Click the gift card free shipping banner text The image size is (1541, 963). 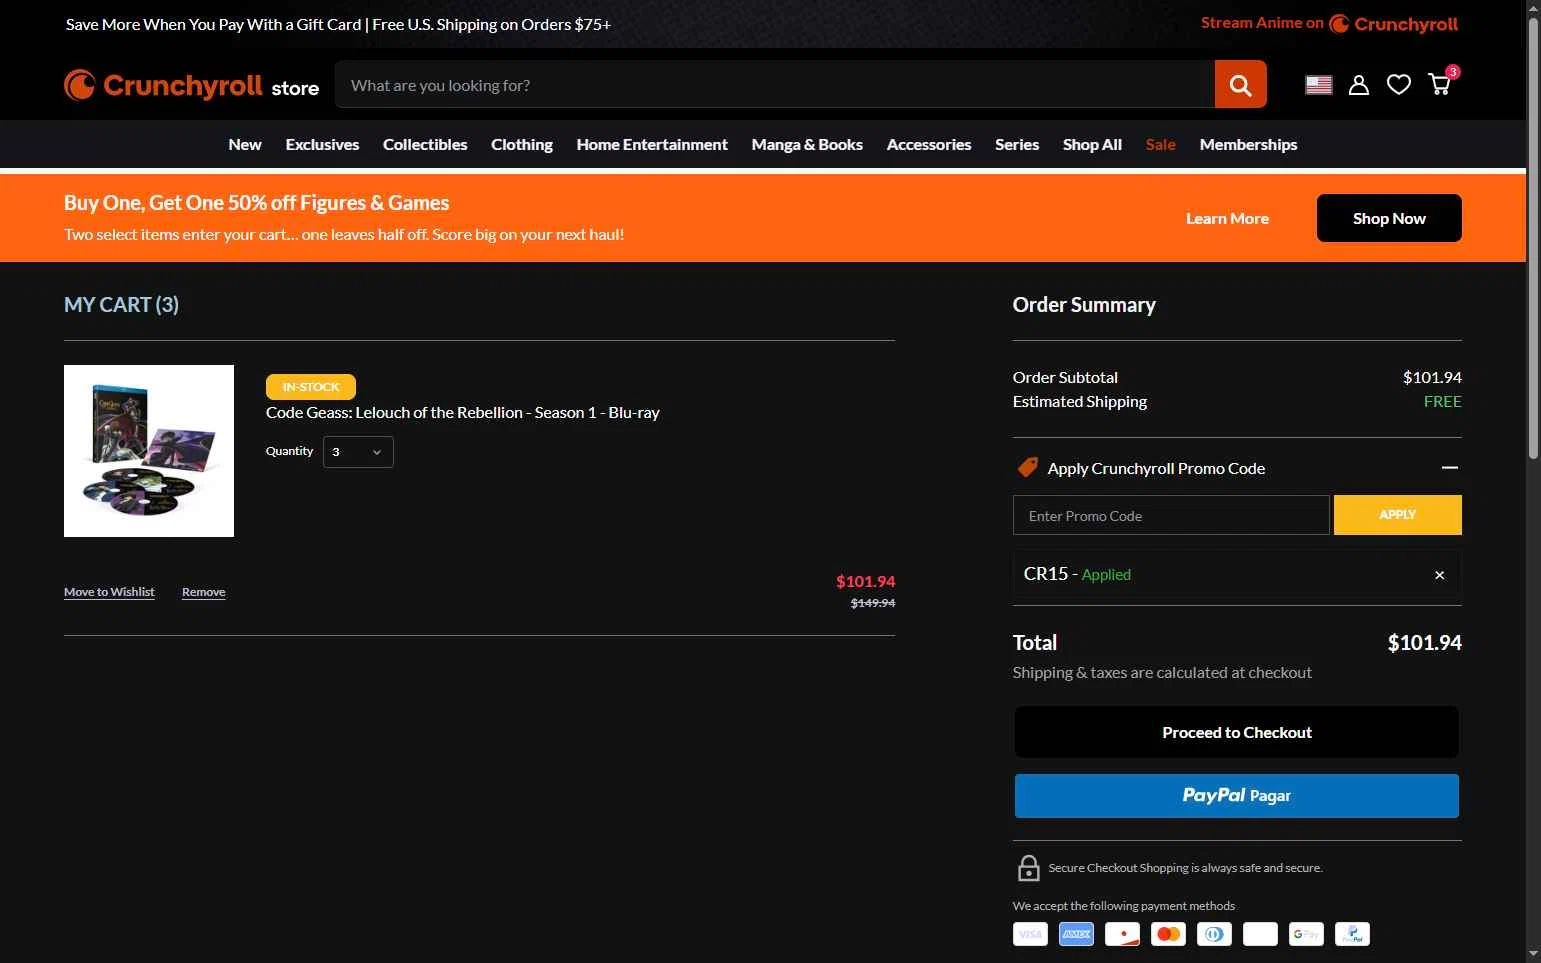click(x=338, y=24)
